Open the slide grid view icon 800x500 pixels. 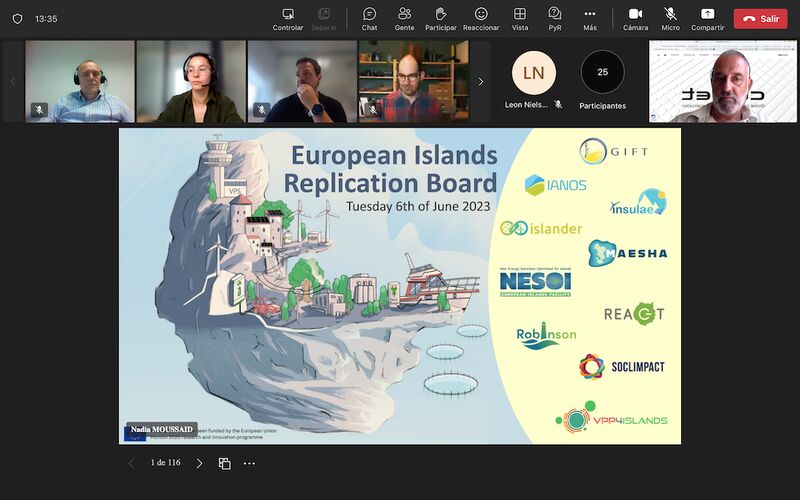click(x=224, y=463)
